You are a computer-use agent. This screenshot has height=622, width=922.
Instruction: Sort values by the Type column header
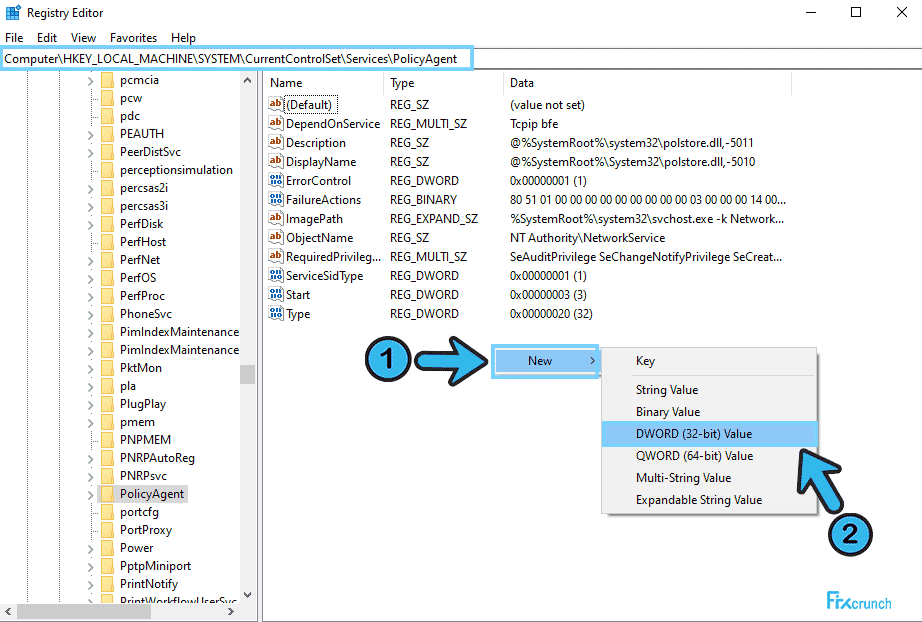[444, 83]
